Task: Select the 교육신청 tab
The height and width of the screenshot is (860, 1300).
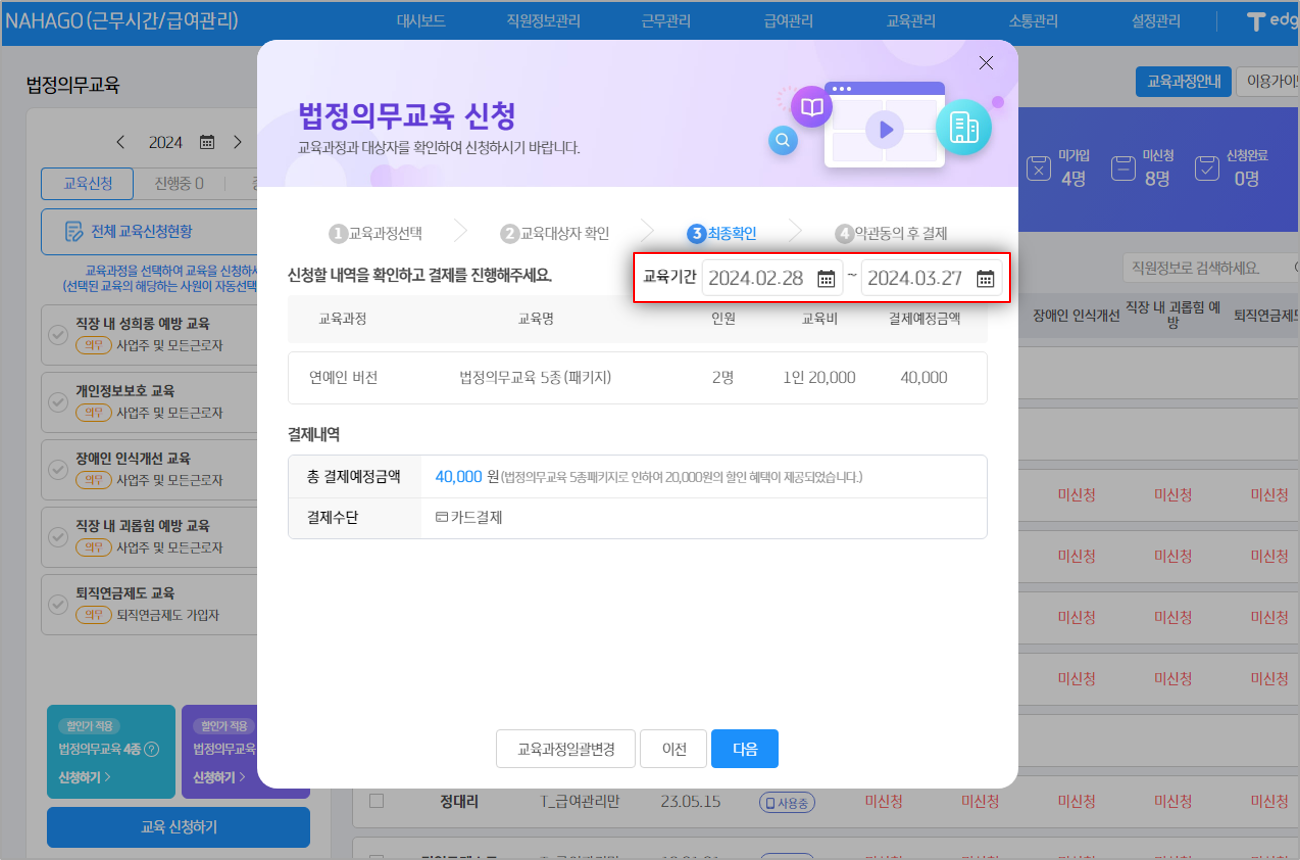Action: click(x=88, y=184)
